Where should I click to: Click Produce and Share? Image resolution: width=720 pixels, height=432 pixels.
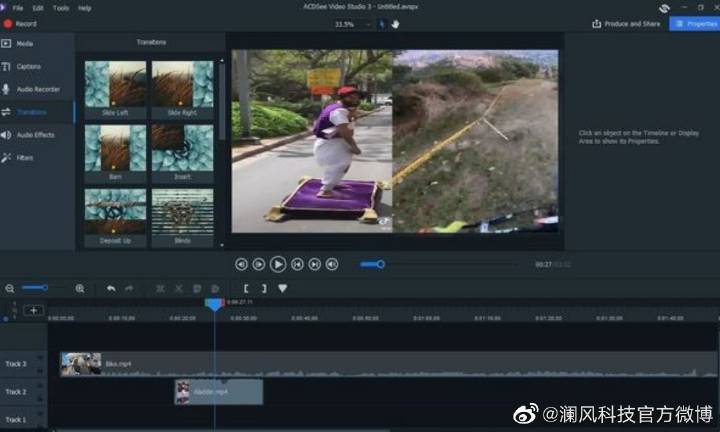[626, 23]
